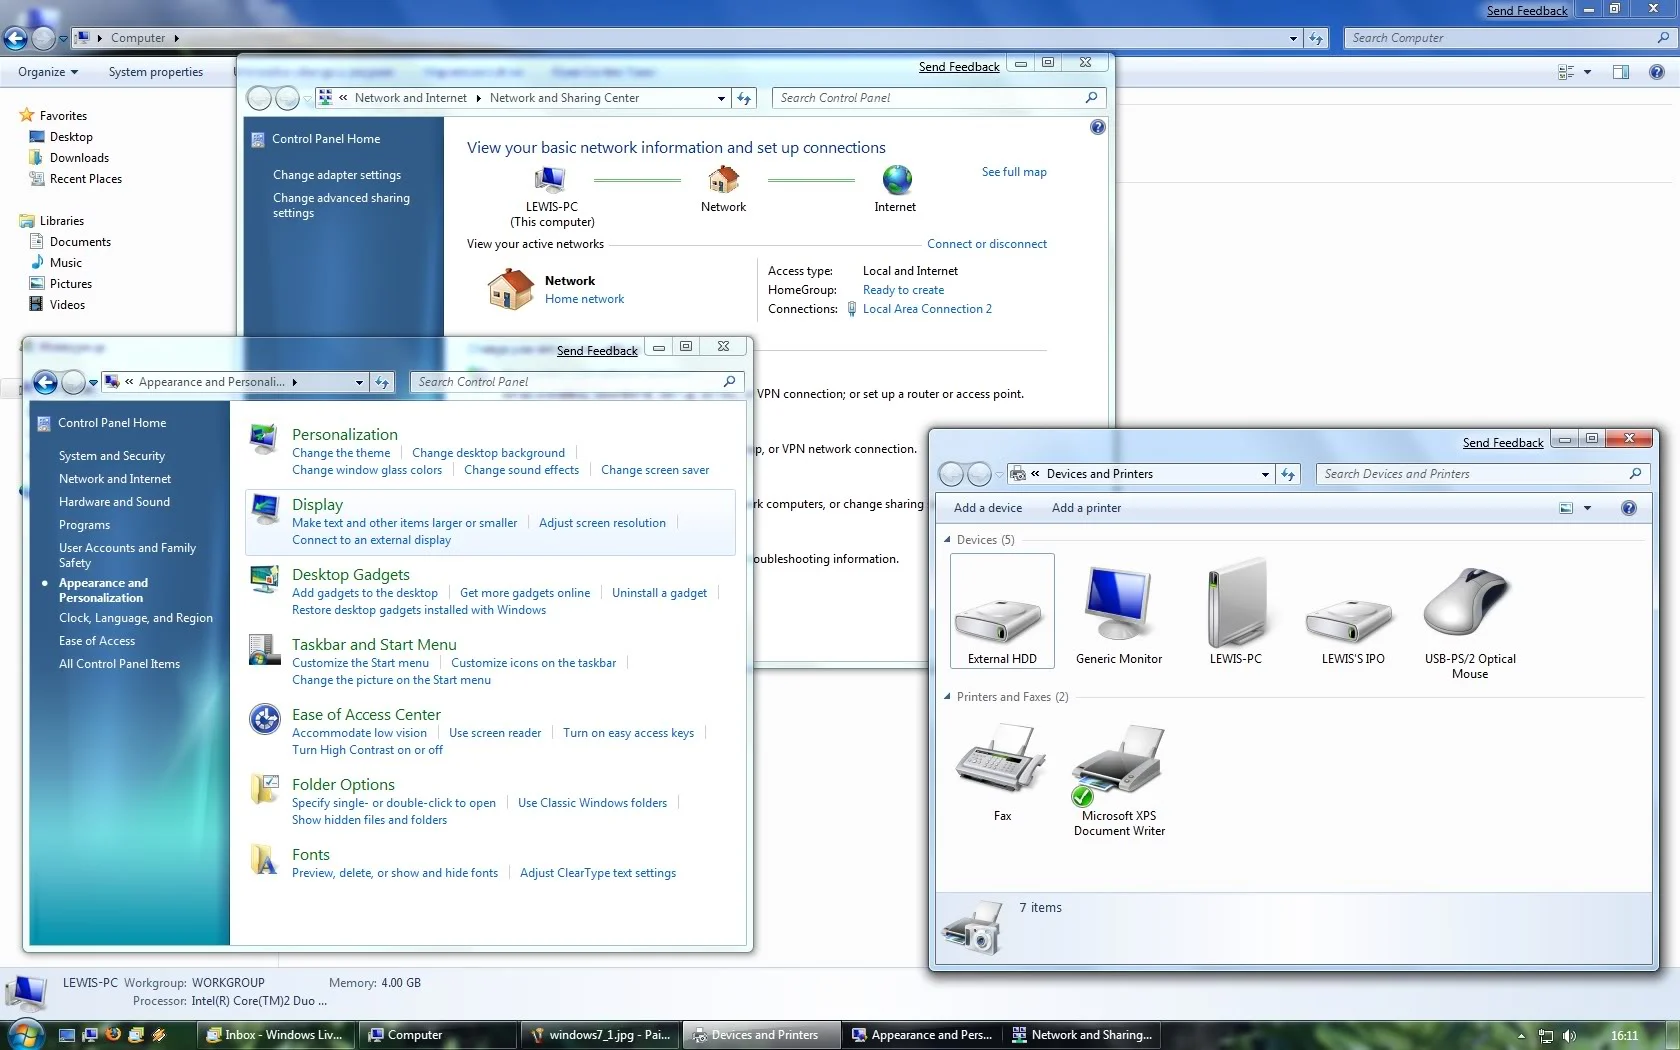Viewport: 1680px width, 1050px height.
Task: Click the LEWIS-PC computer icon in network map
Action: click(550, 180)
